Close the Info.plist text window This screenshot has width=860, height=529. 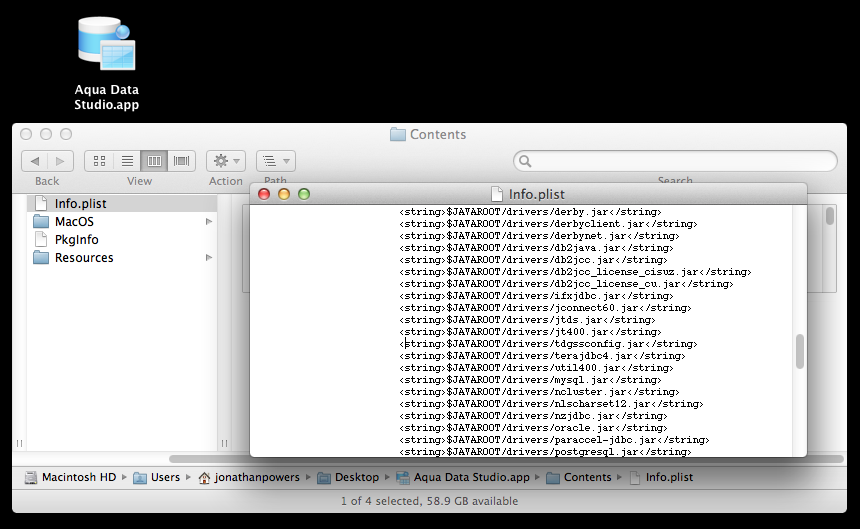point(264,194)
